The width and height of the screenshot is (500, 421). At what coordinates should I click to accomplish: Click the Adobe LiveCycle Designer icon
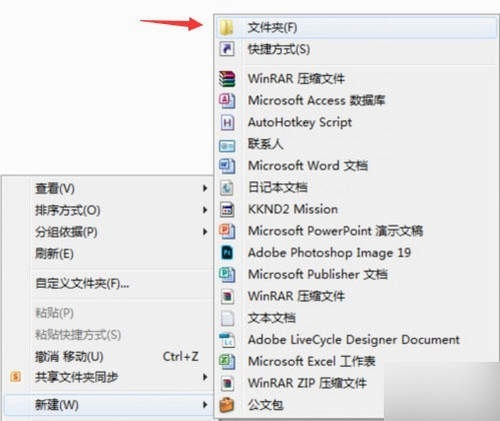pyautogui.click(x=227, y=340)
